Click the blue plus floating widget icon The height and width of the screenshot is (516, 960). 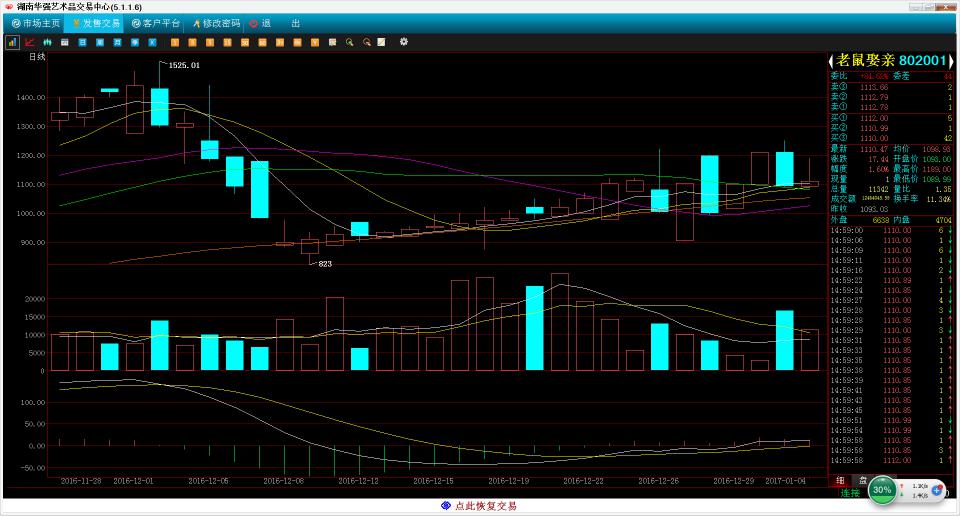point(937,490)
